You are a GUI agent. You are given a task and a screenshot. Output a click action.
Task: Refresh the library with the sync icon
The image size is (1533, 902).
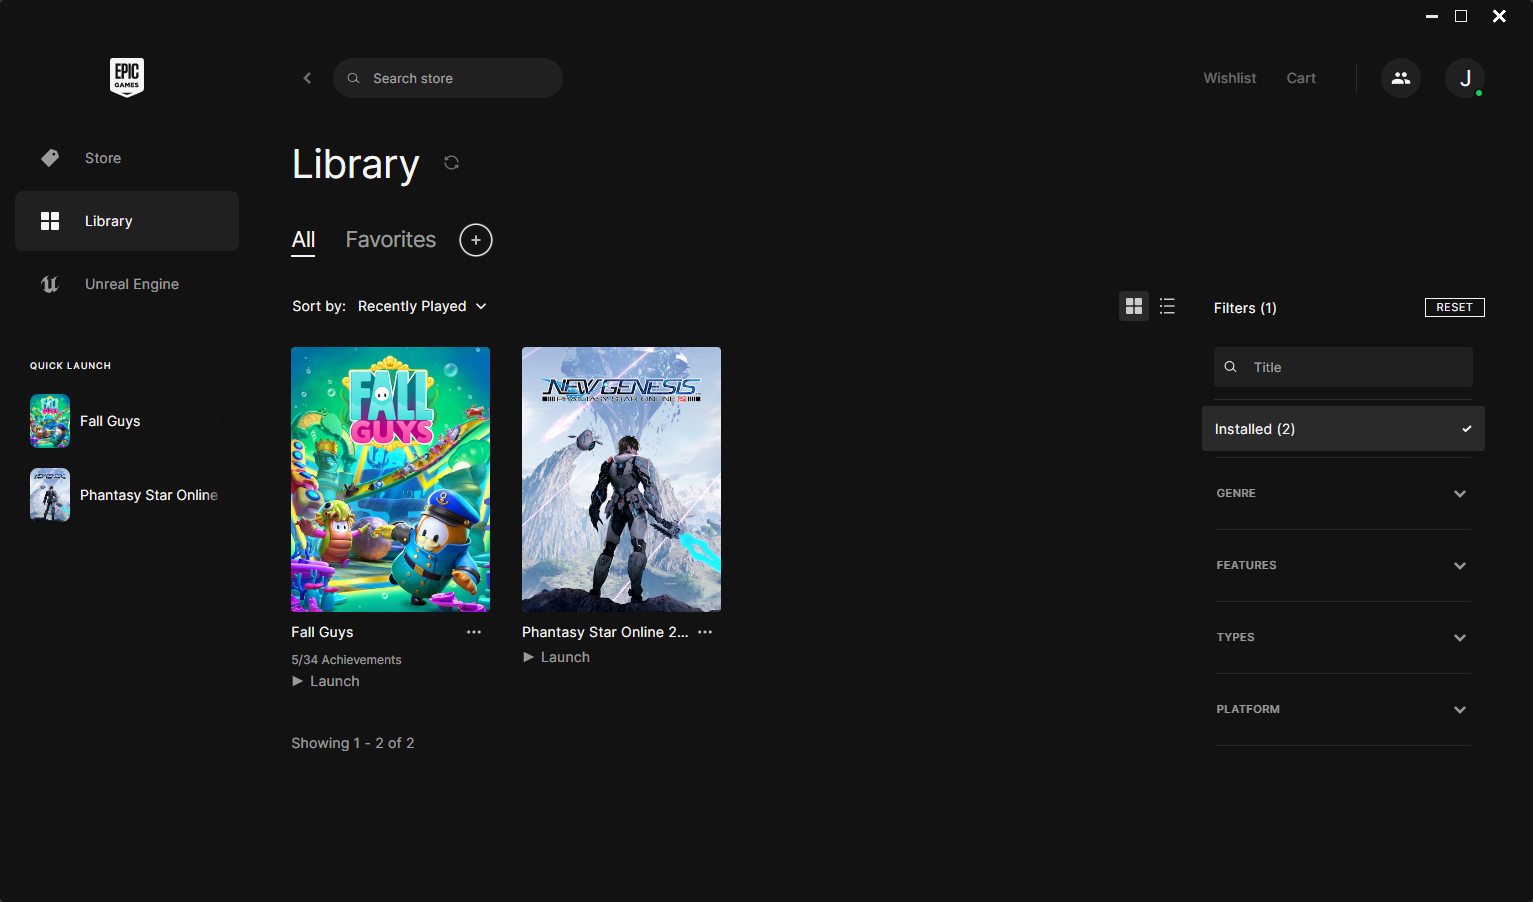point(451,163)
